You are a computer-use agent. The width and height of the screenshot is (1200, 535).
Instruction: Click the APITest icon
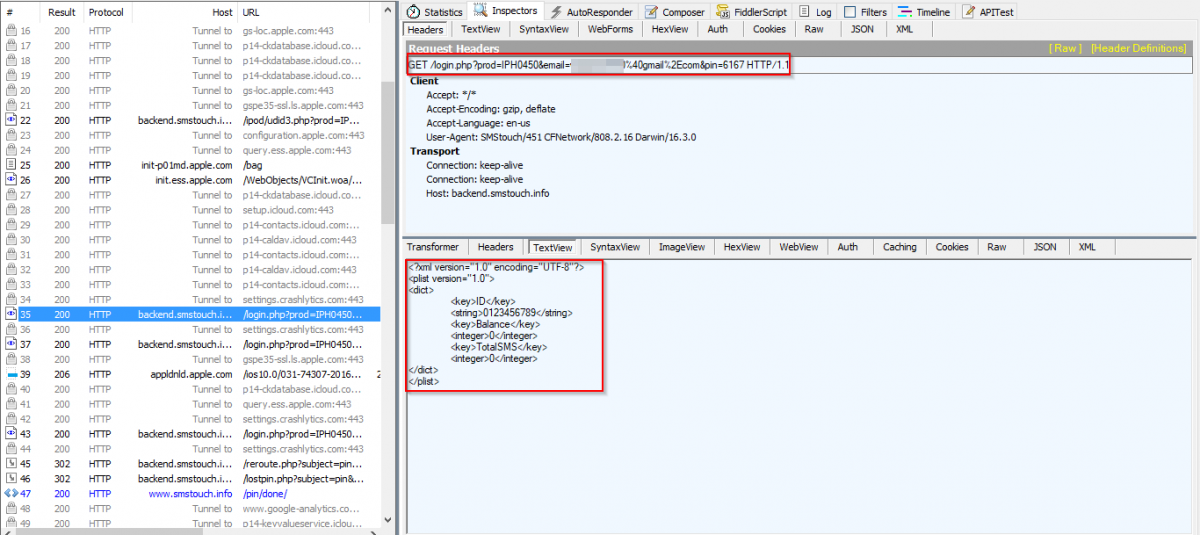[969, 12]
